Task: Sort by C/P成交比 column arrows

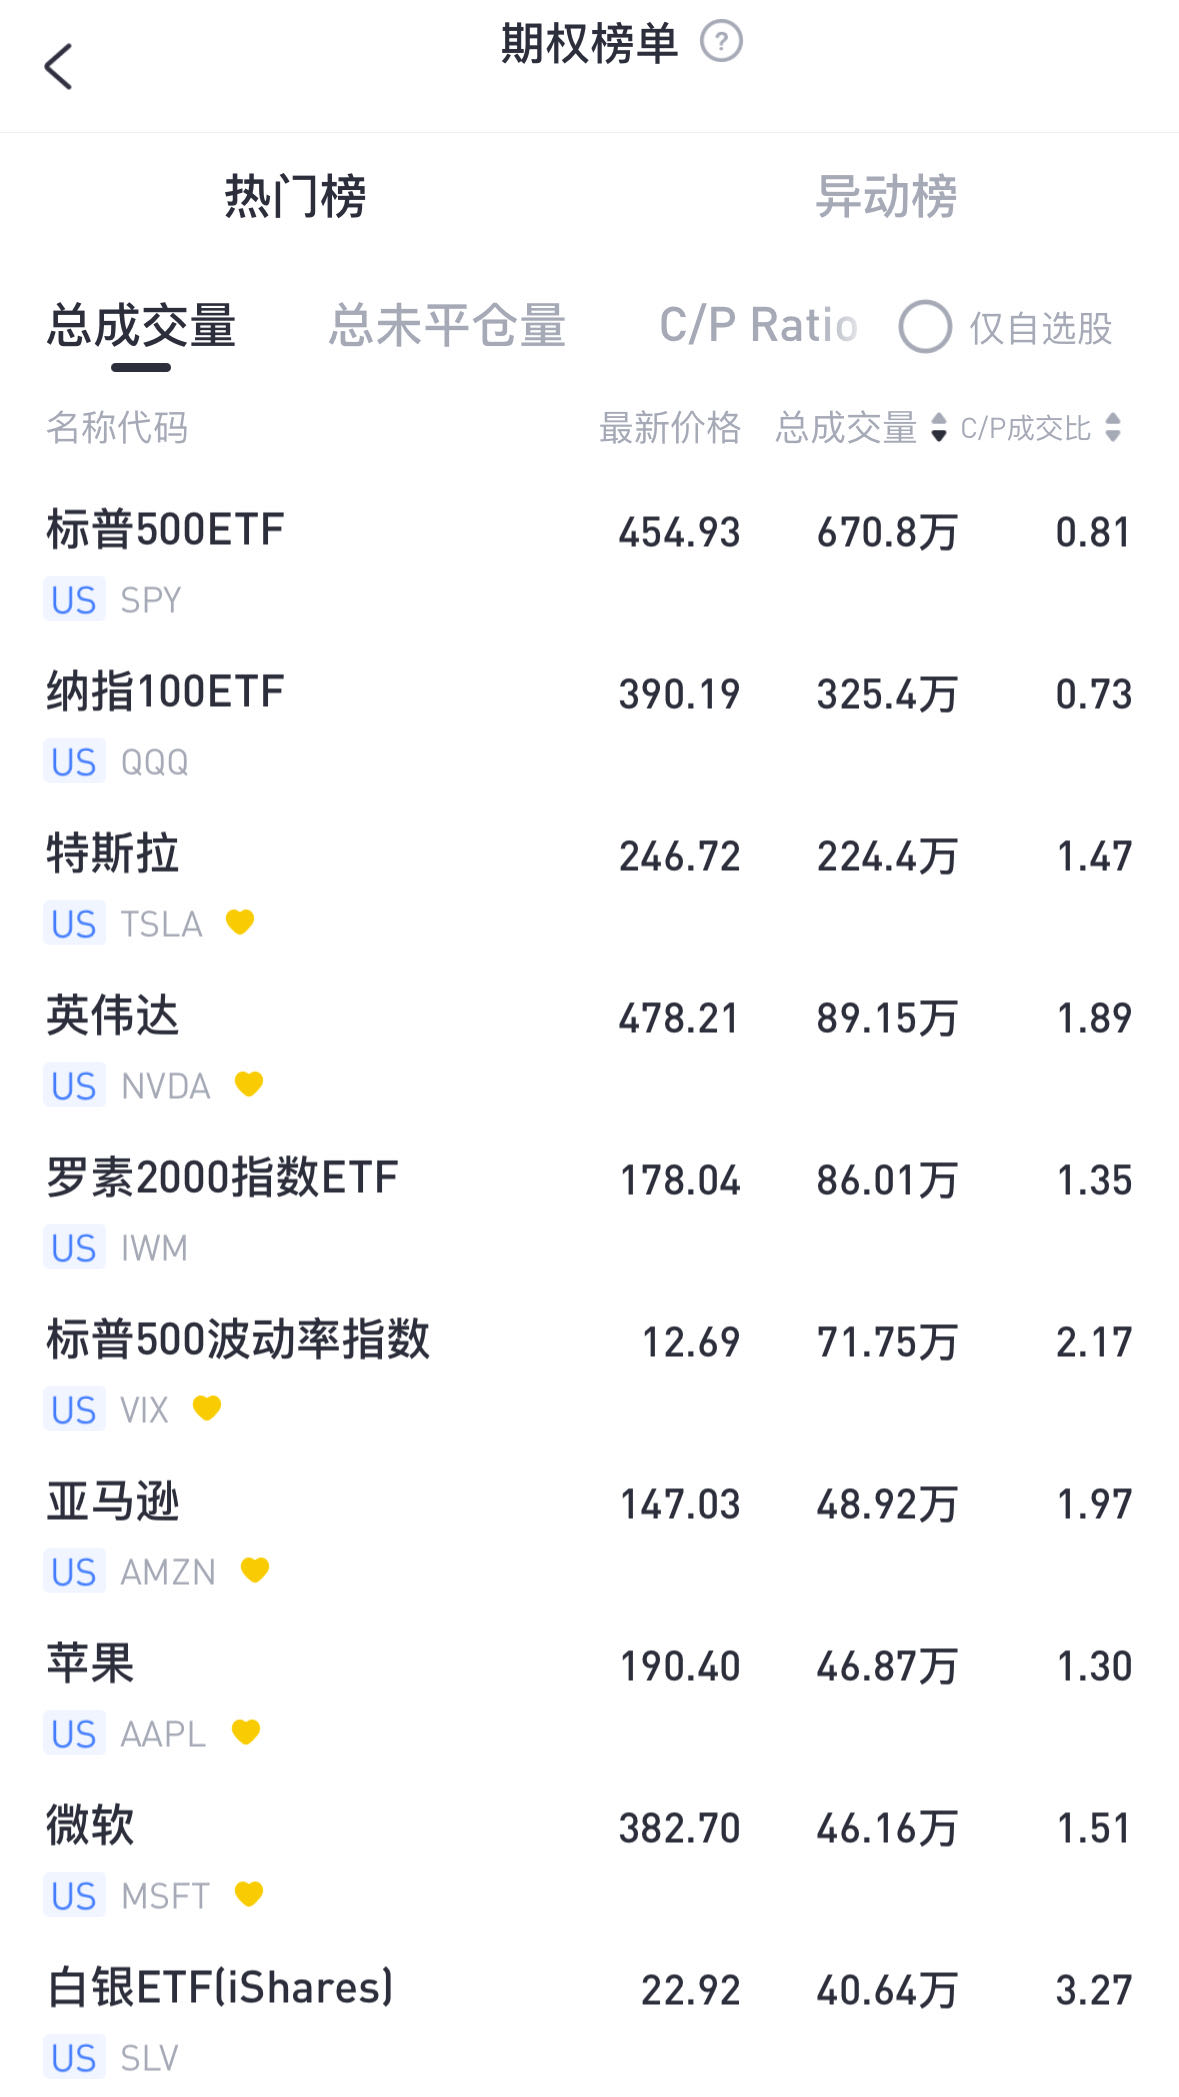Action: coord(1113,428)
